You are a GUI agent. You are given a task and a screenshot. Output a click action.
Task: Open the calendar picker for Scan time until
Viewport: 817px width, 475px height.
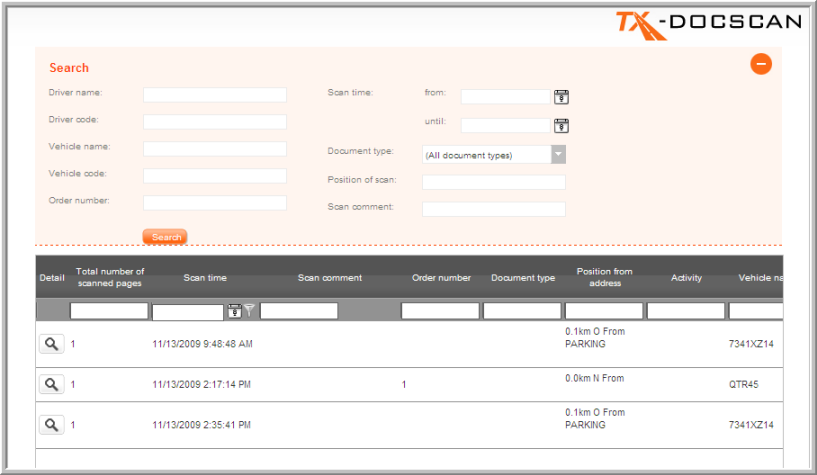click(562, 125)
